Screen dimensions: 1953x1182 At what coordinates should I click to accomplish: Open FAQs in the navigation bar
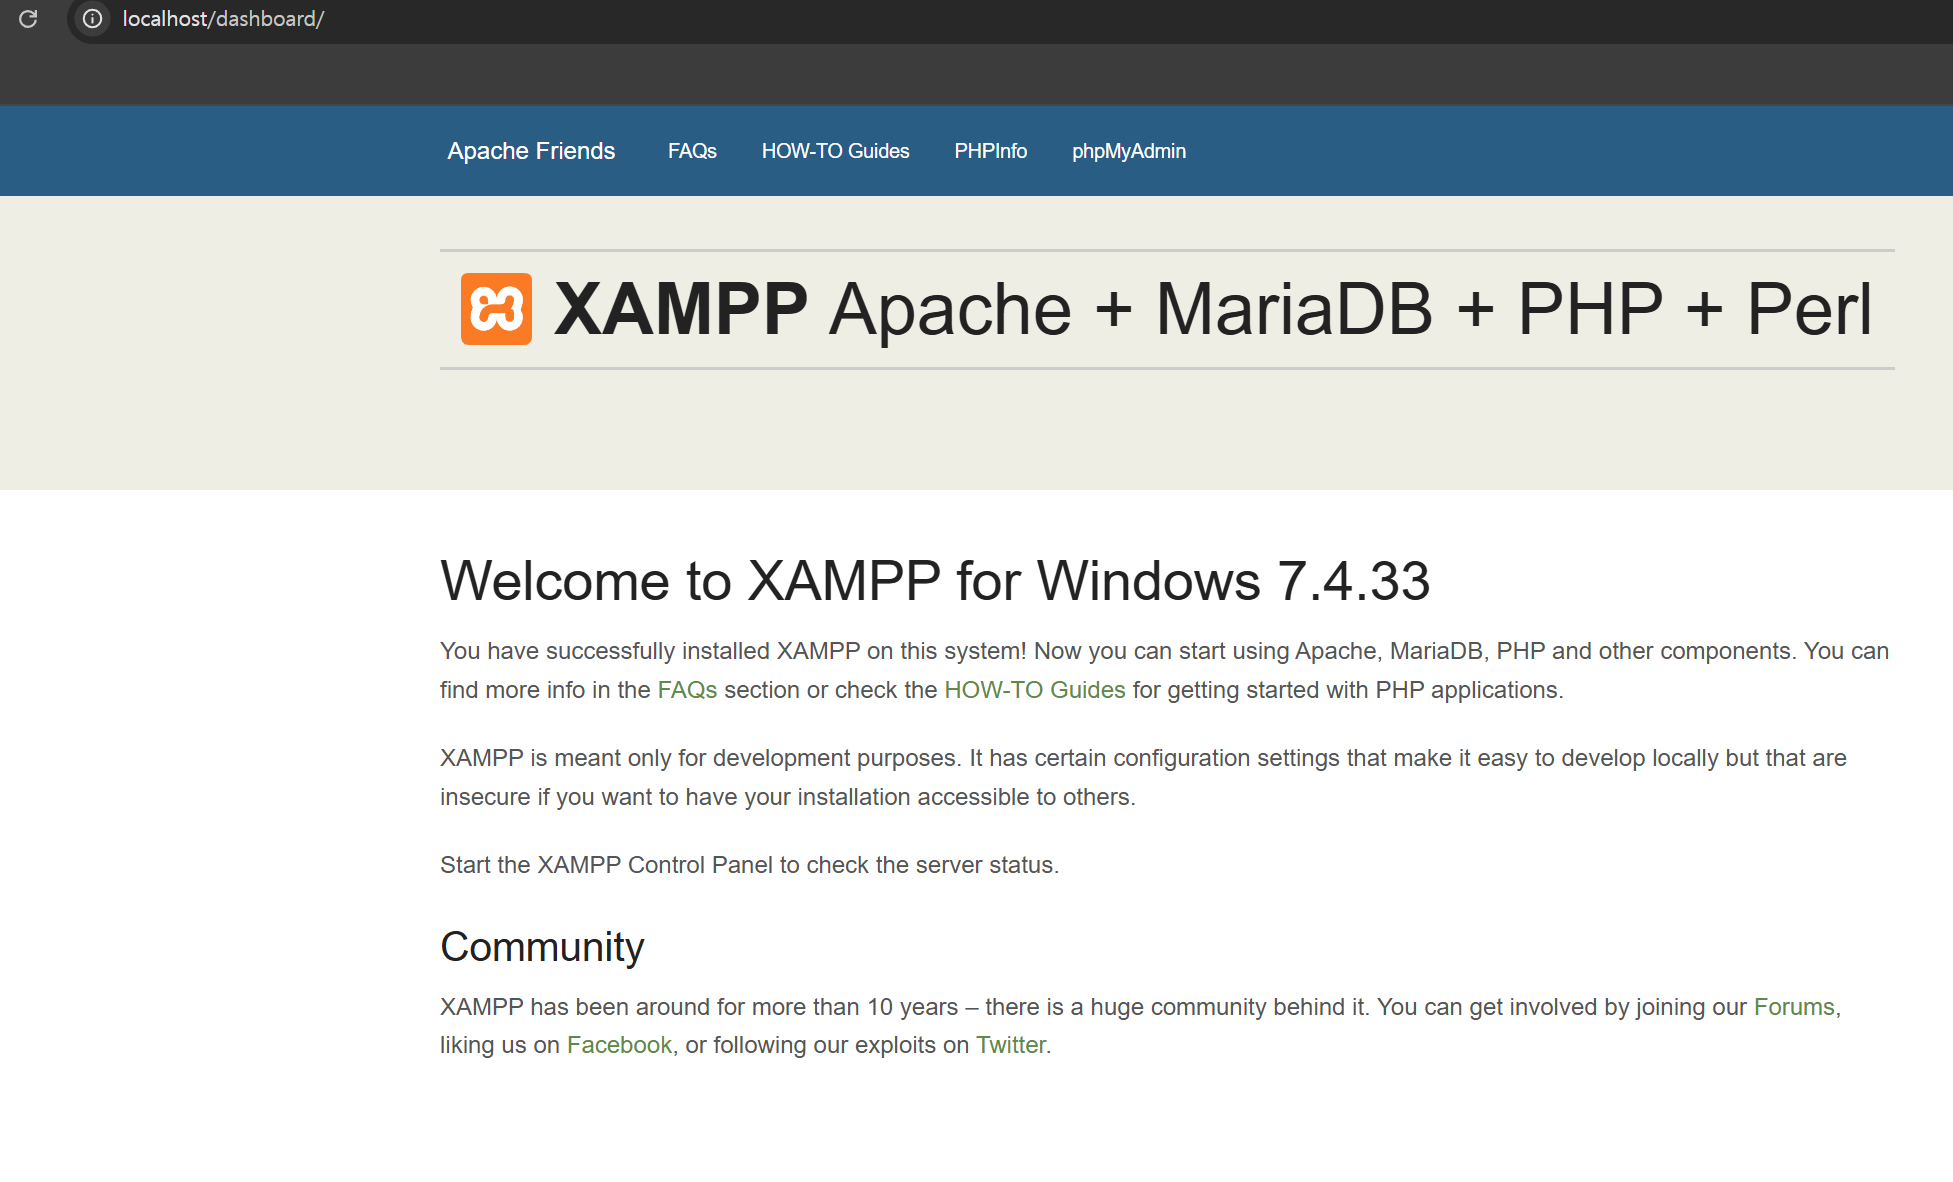tap(692, 151)
